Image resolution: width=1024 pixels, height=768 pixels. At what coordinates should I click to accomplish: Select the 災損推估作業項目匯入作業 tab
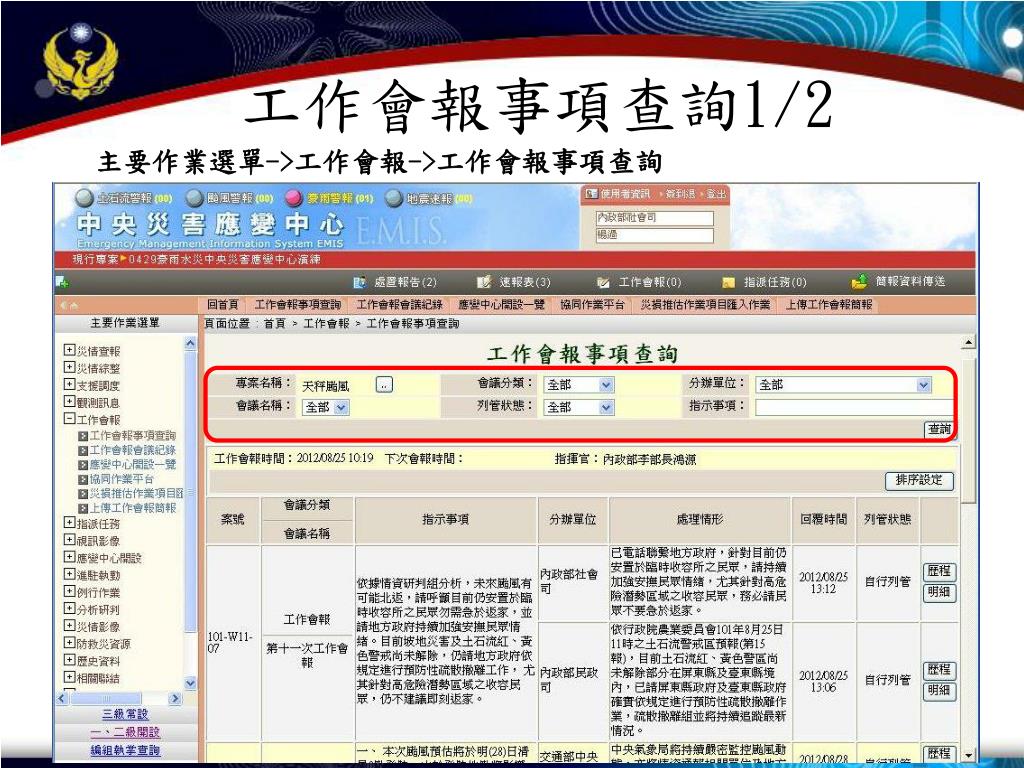[705, 304]
